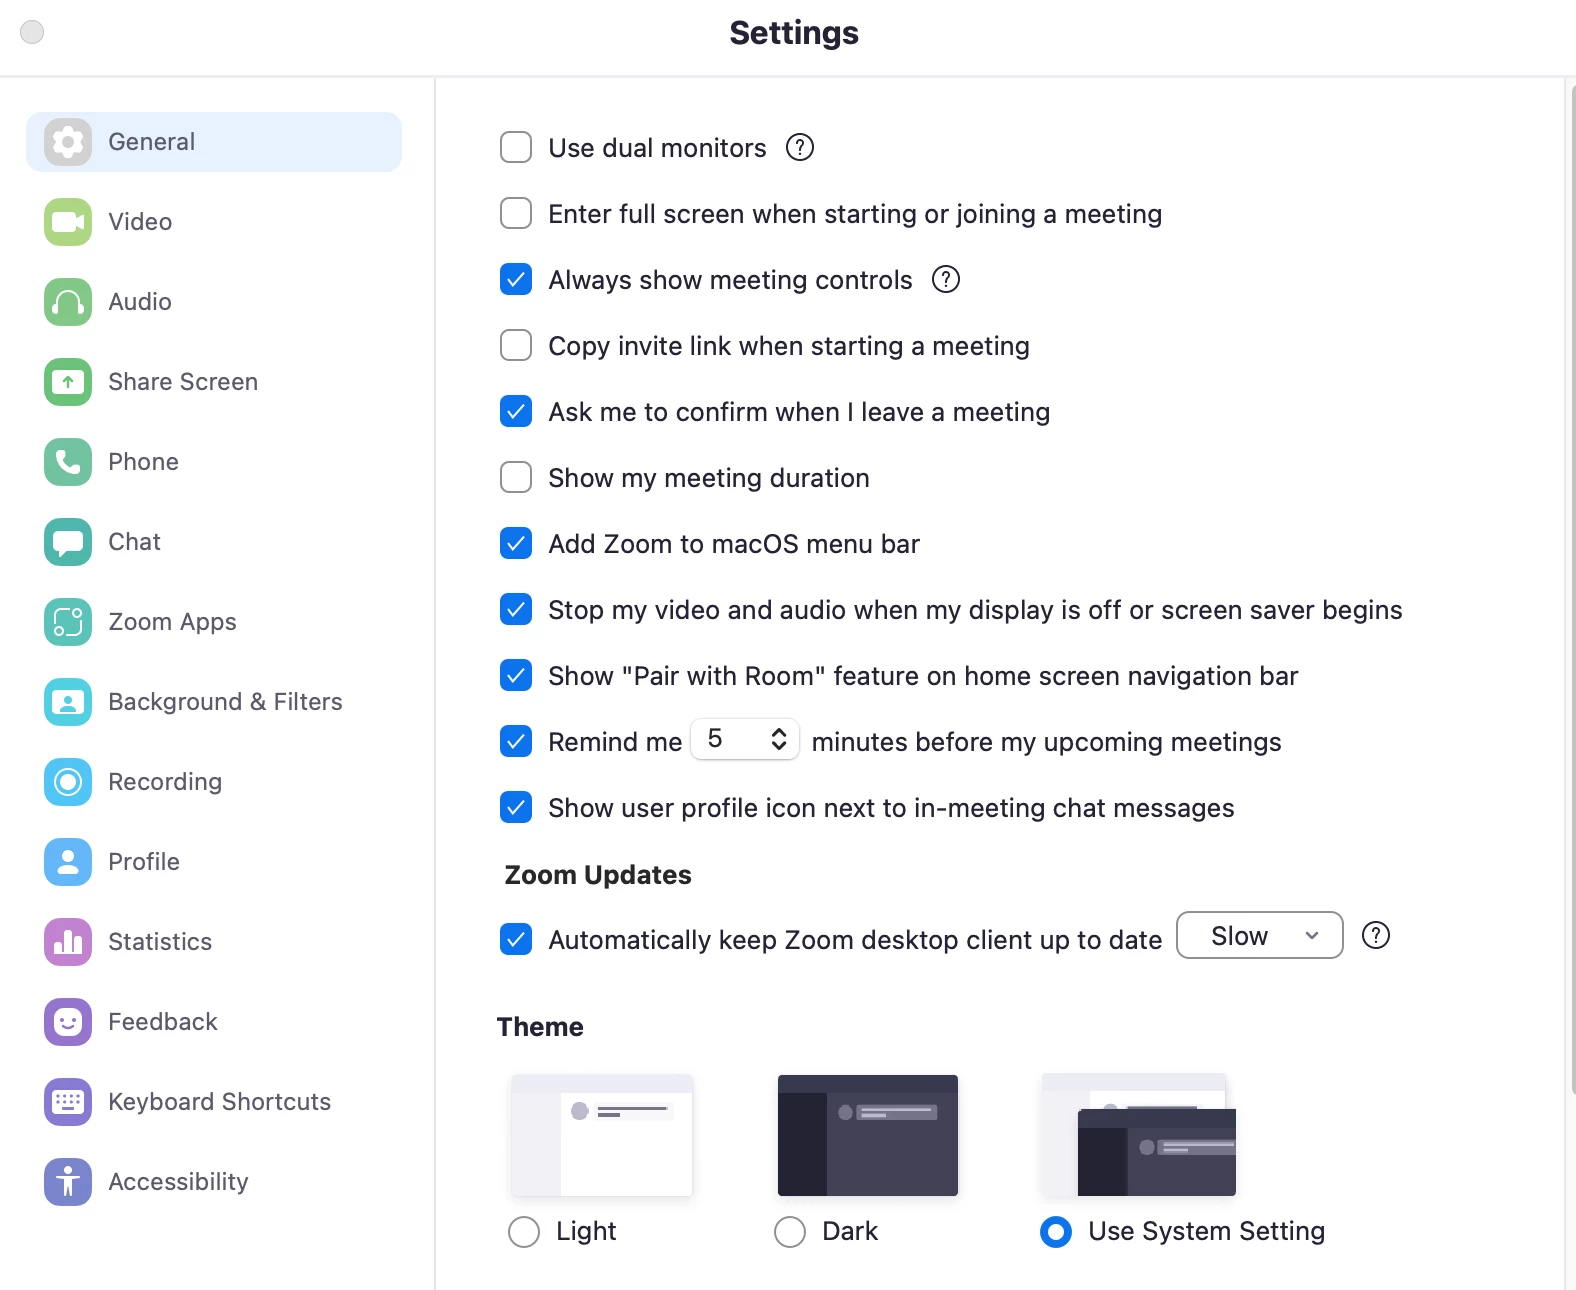The image size is (1576, 1290).
Task: Open Background & Filters settings
Action: coord(214,702)
